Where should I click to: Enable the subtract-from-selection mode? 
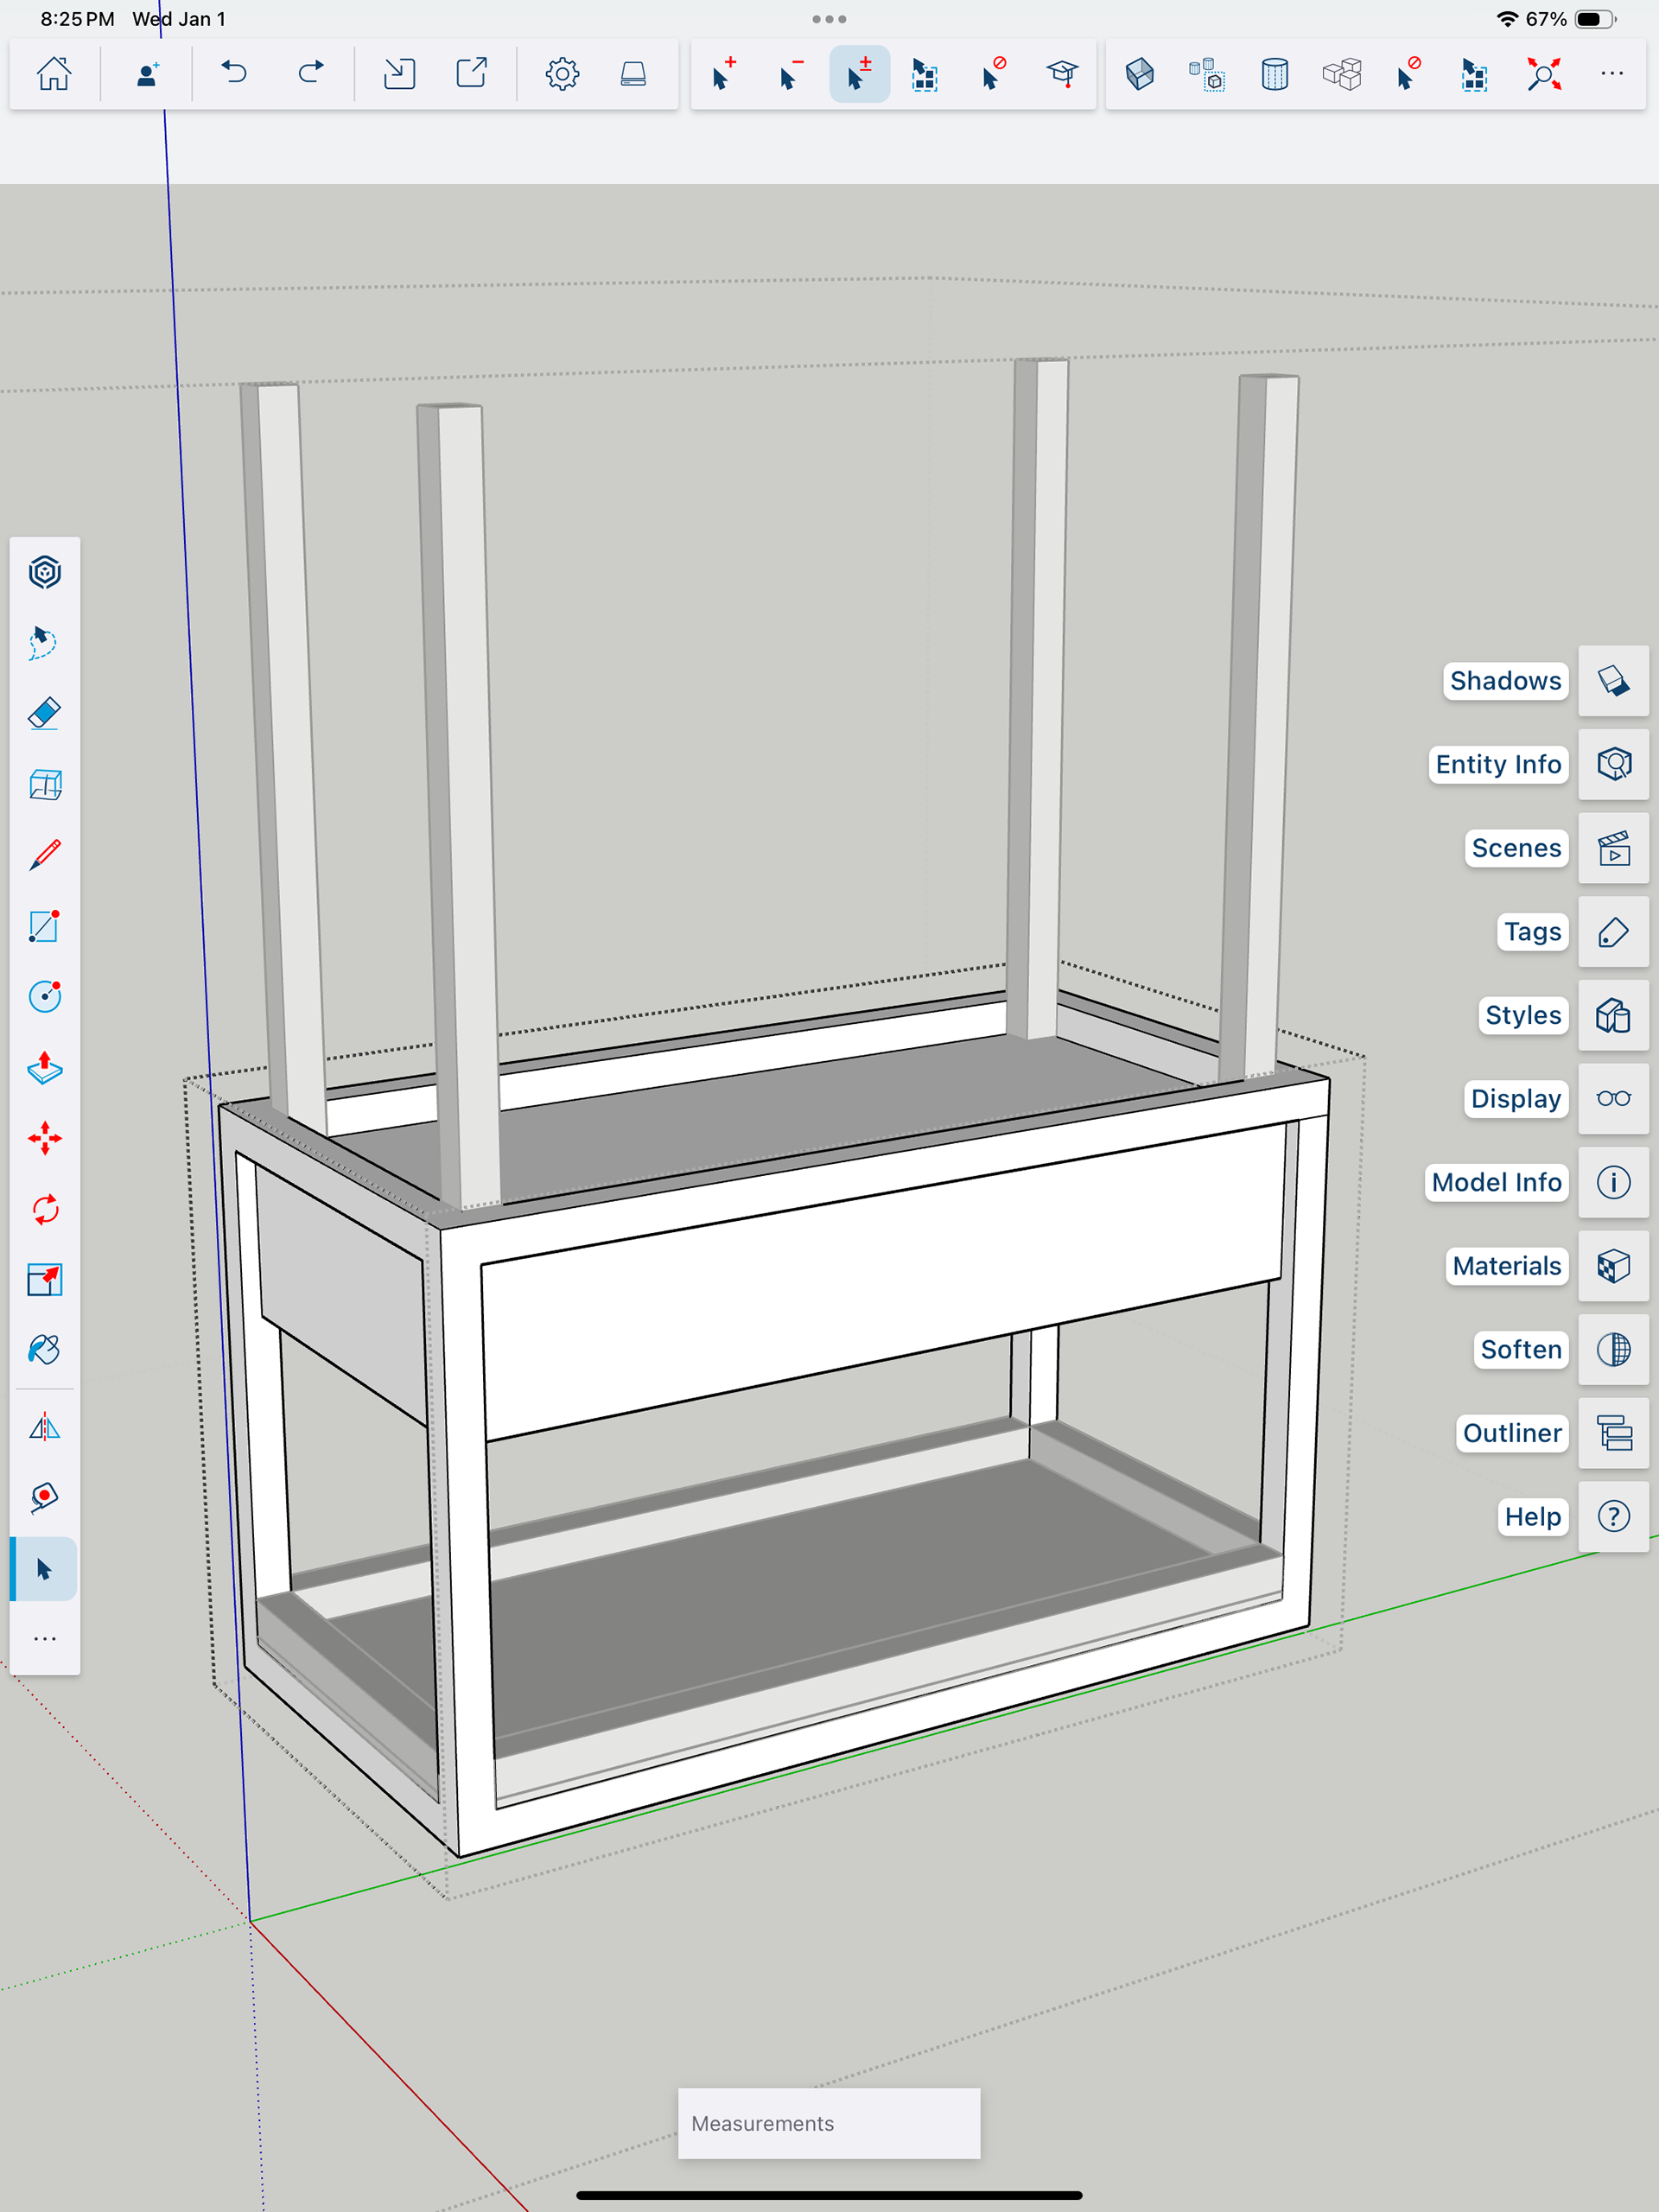pyautogui.click(x=791, y=74)
